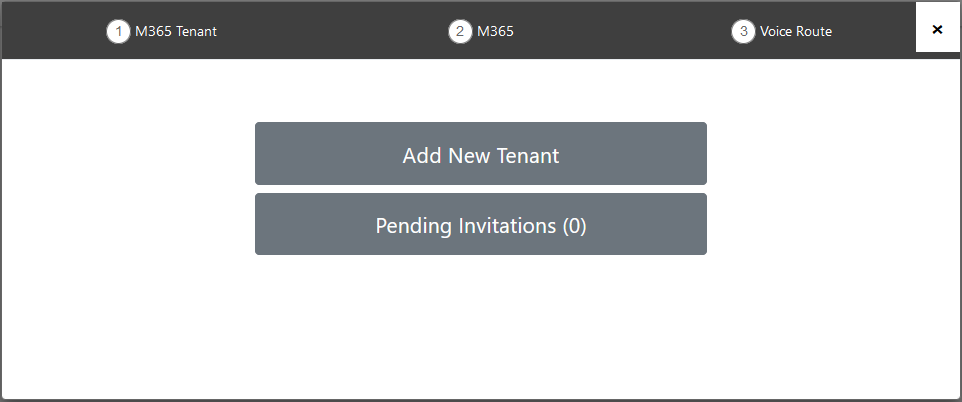Pick the circled 3 beside Voice Route
Screen dimensions: 962x402
(x=743, y=31)
